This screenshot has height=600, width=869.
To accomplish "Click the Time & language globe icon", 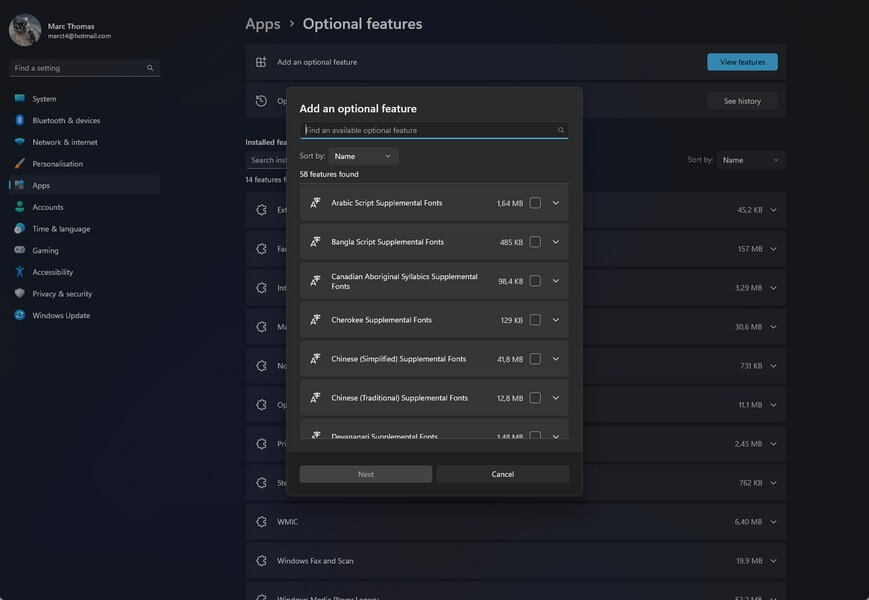I will click(x=19, y=228).
